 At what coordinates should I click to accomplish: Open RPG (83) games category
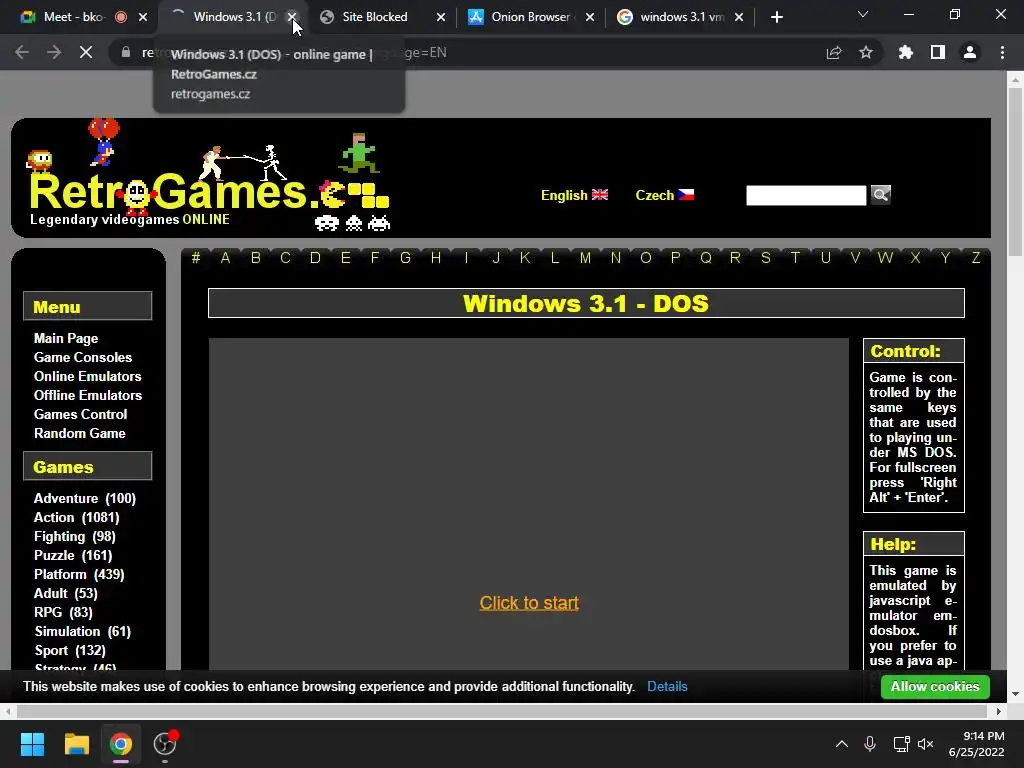coord(63,612)
